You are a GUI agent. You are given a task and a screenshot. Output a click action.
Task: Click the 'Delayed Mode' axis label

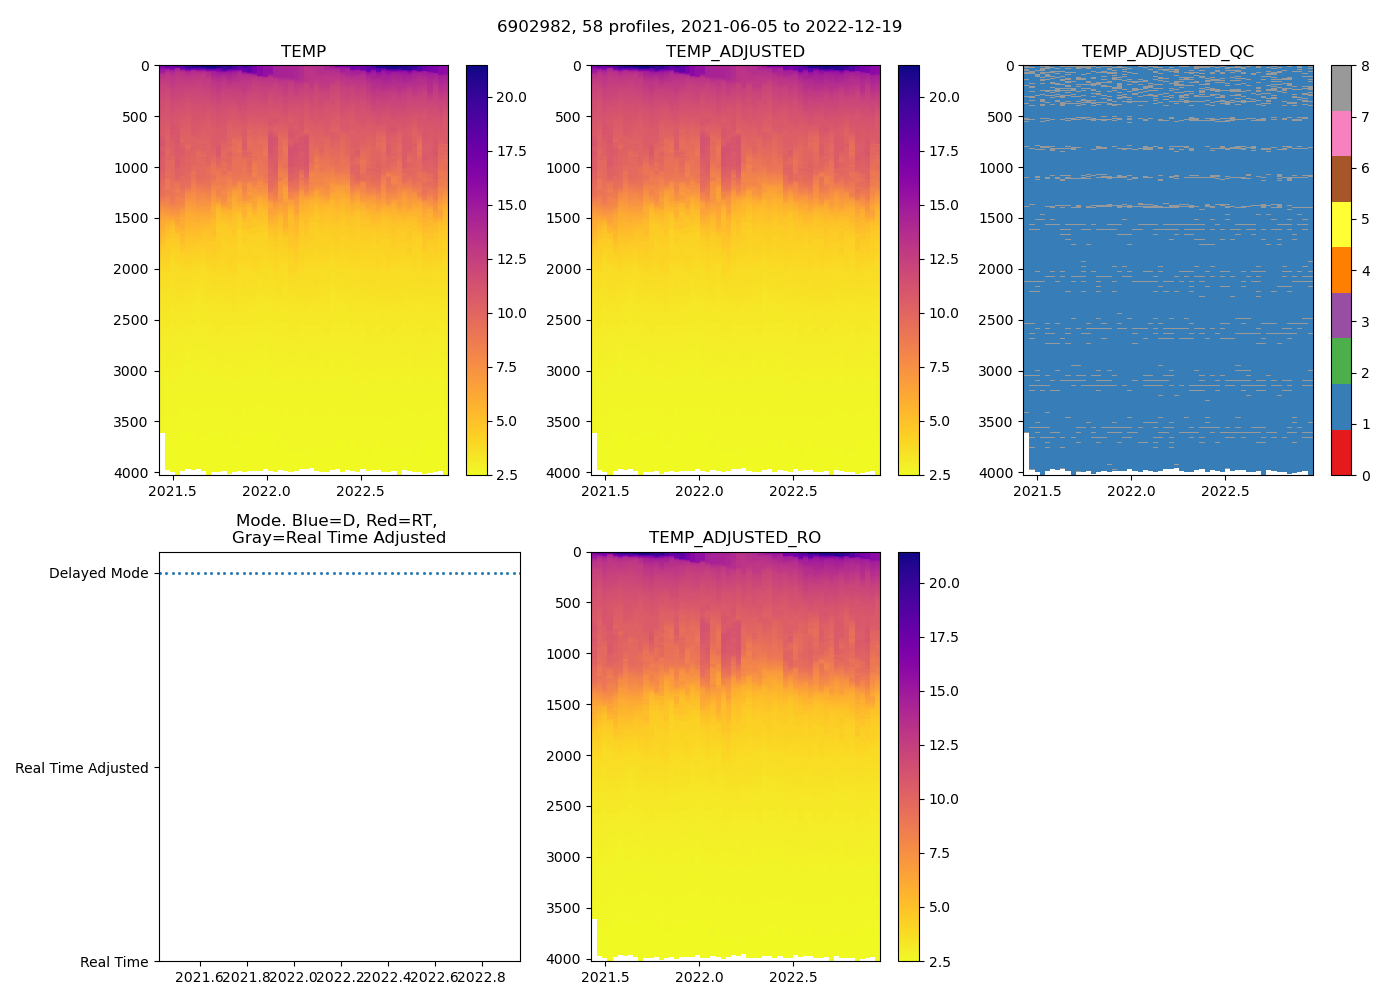tap(98, 574)
